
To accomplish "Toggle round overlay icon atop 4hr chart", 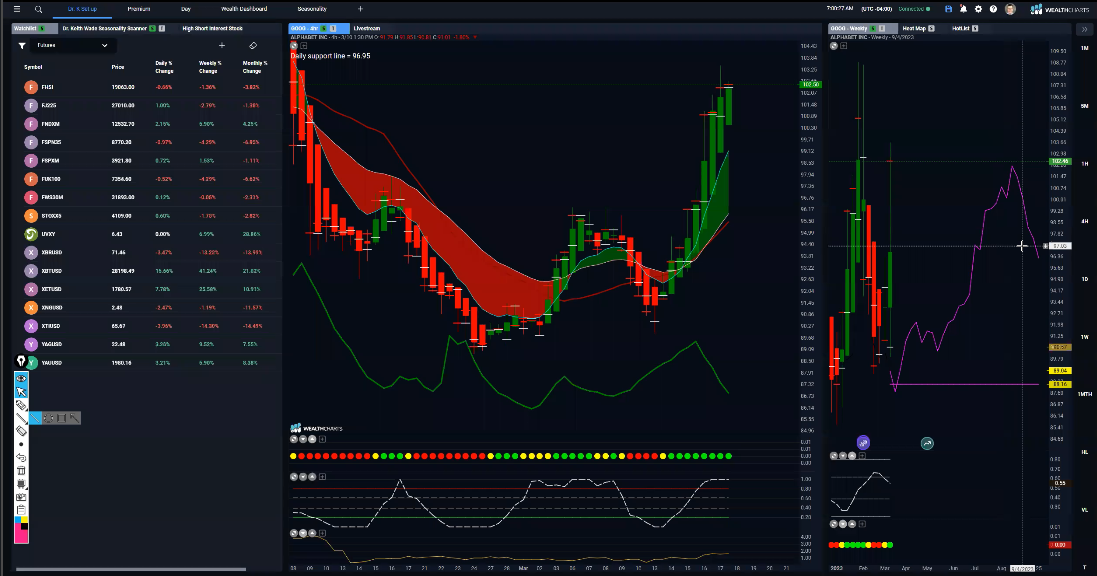I will click(294, 45).
